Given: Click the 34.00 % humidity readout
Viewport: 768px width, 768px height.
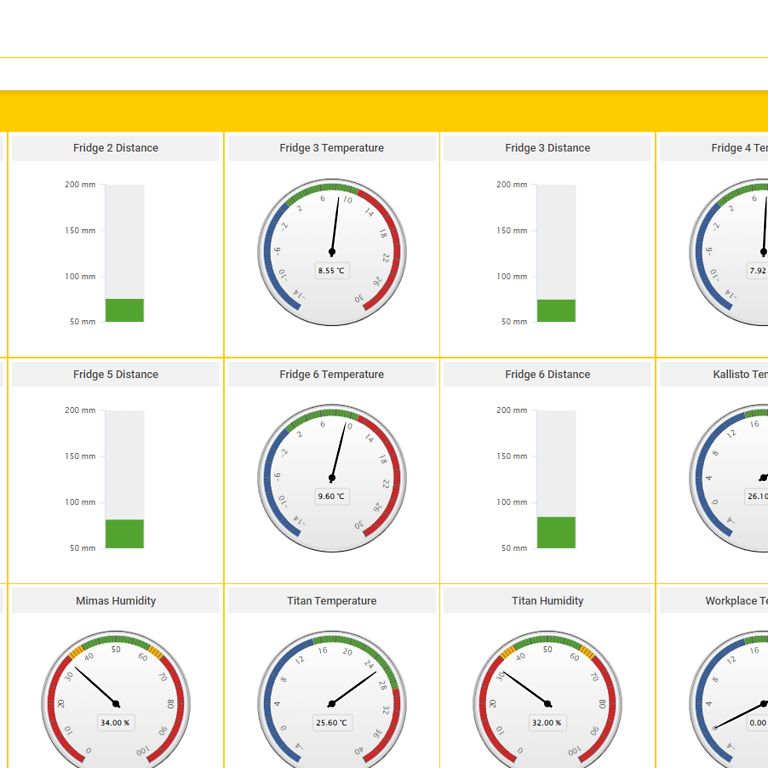Looking at the screenshot, I should coord(115,723).
